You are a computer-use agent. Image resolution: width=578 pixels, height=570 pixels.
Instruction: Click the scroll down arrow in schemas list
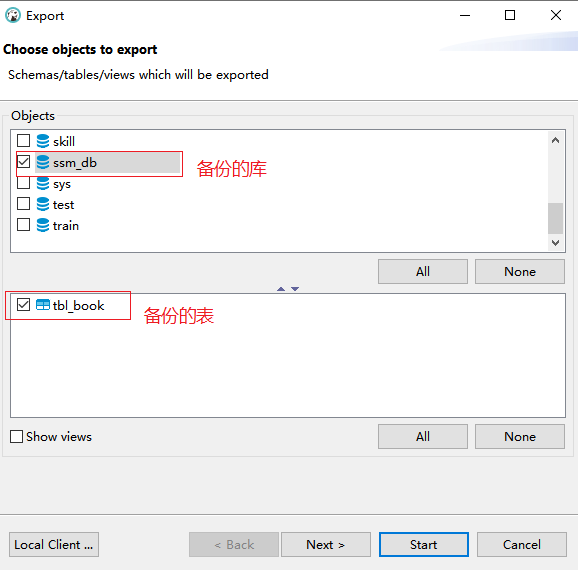tap(556, 243)
